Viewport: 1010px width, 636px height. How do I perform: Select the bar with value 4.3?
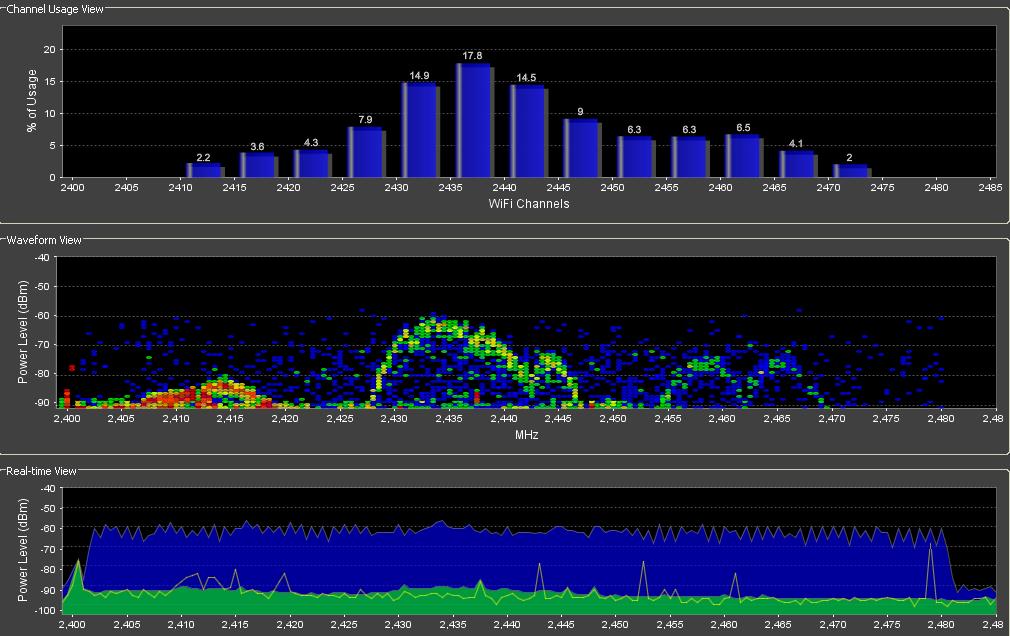(312, 163)
